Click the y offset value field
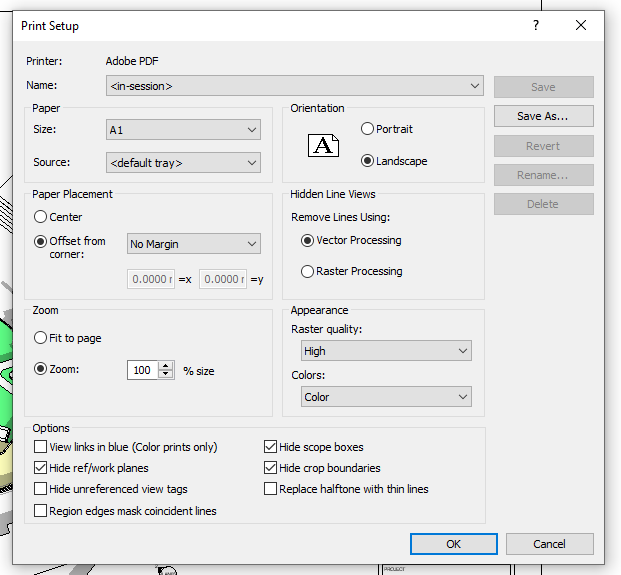Screen dimensions: 621x575 point(223,279)
